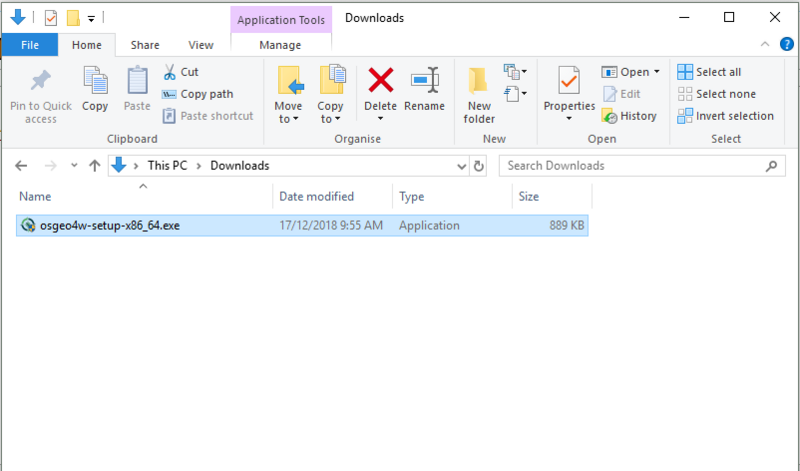Image resolution: width=800 pixels, height=471 pixels.
Task: Click the Rename icon in Organise group
Action: [x=424, y=82]
